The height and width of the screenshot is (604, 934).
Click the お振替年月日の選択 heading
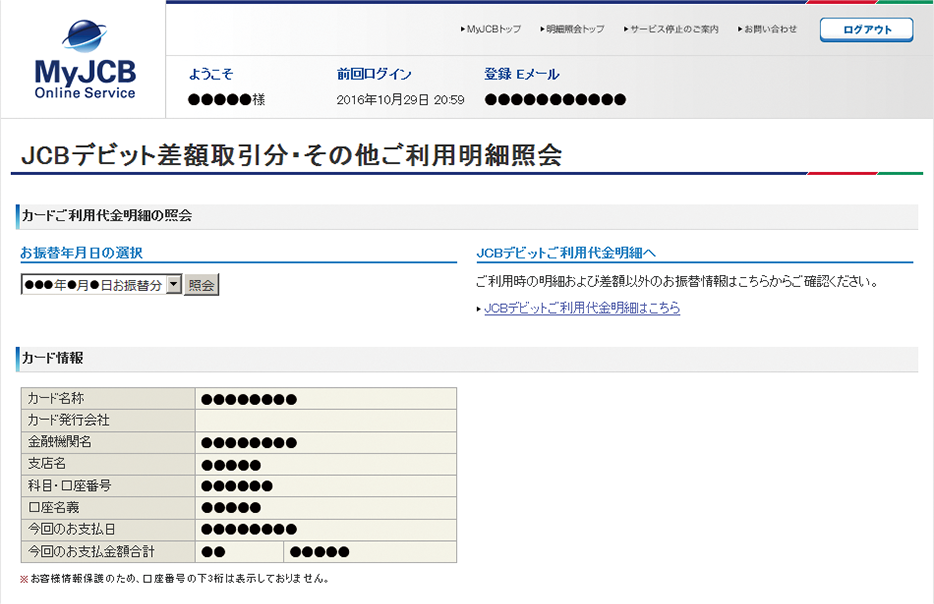click(x=82, y=253)
